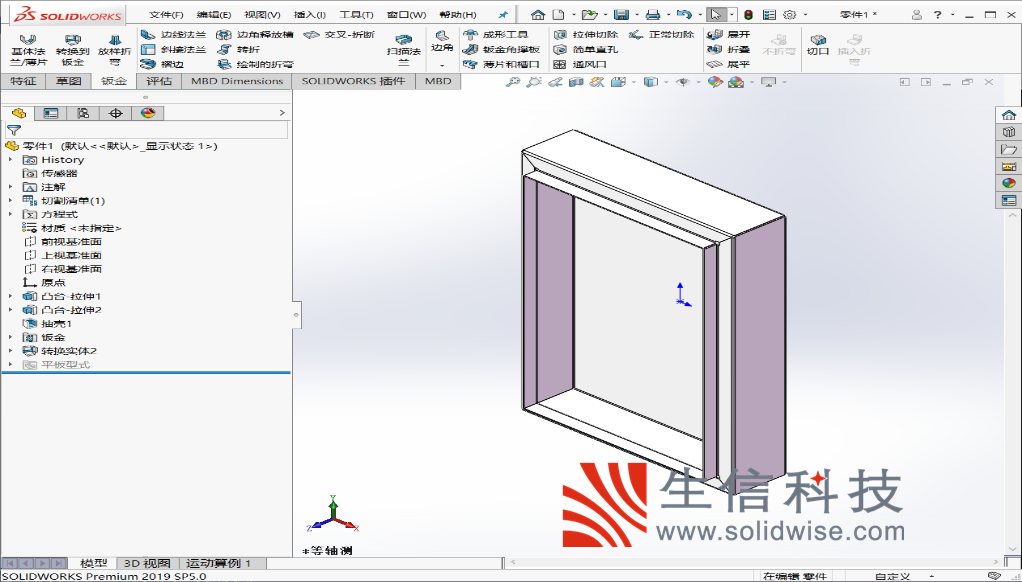Switch to the SOLIDWORKS 插件 tab
Image resolution: width=1022 pixels, height=582 pixels.
[353, 81]
